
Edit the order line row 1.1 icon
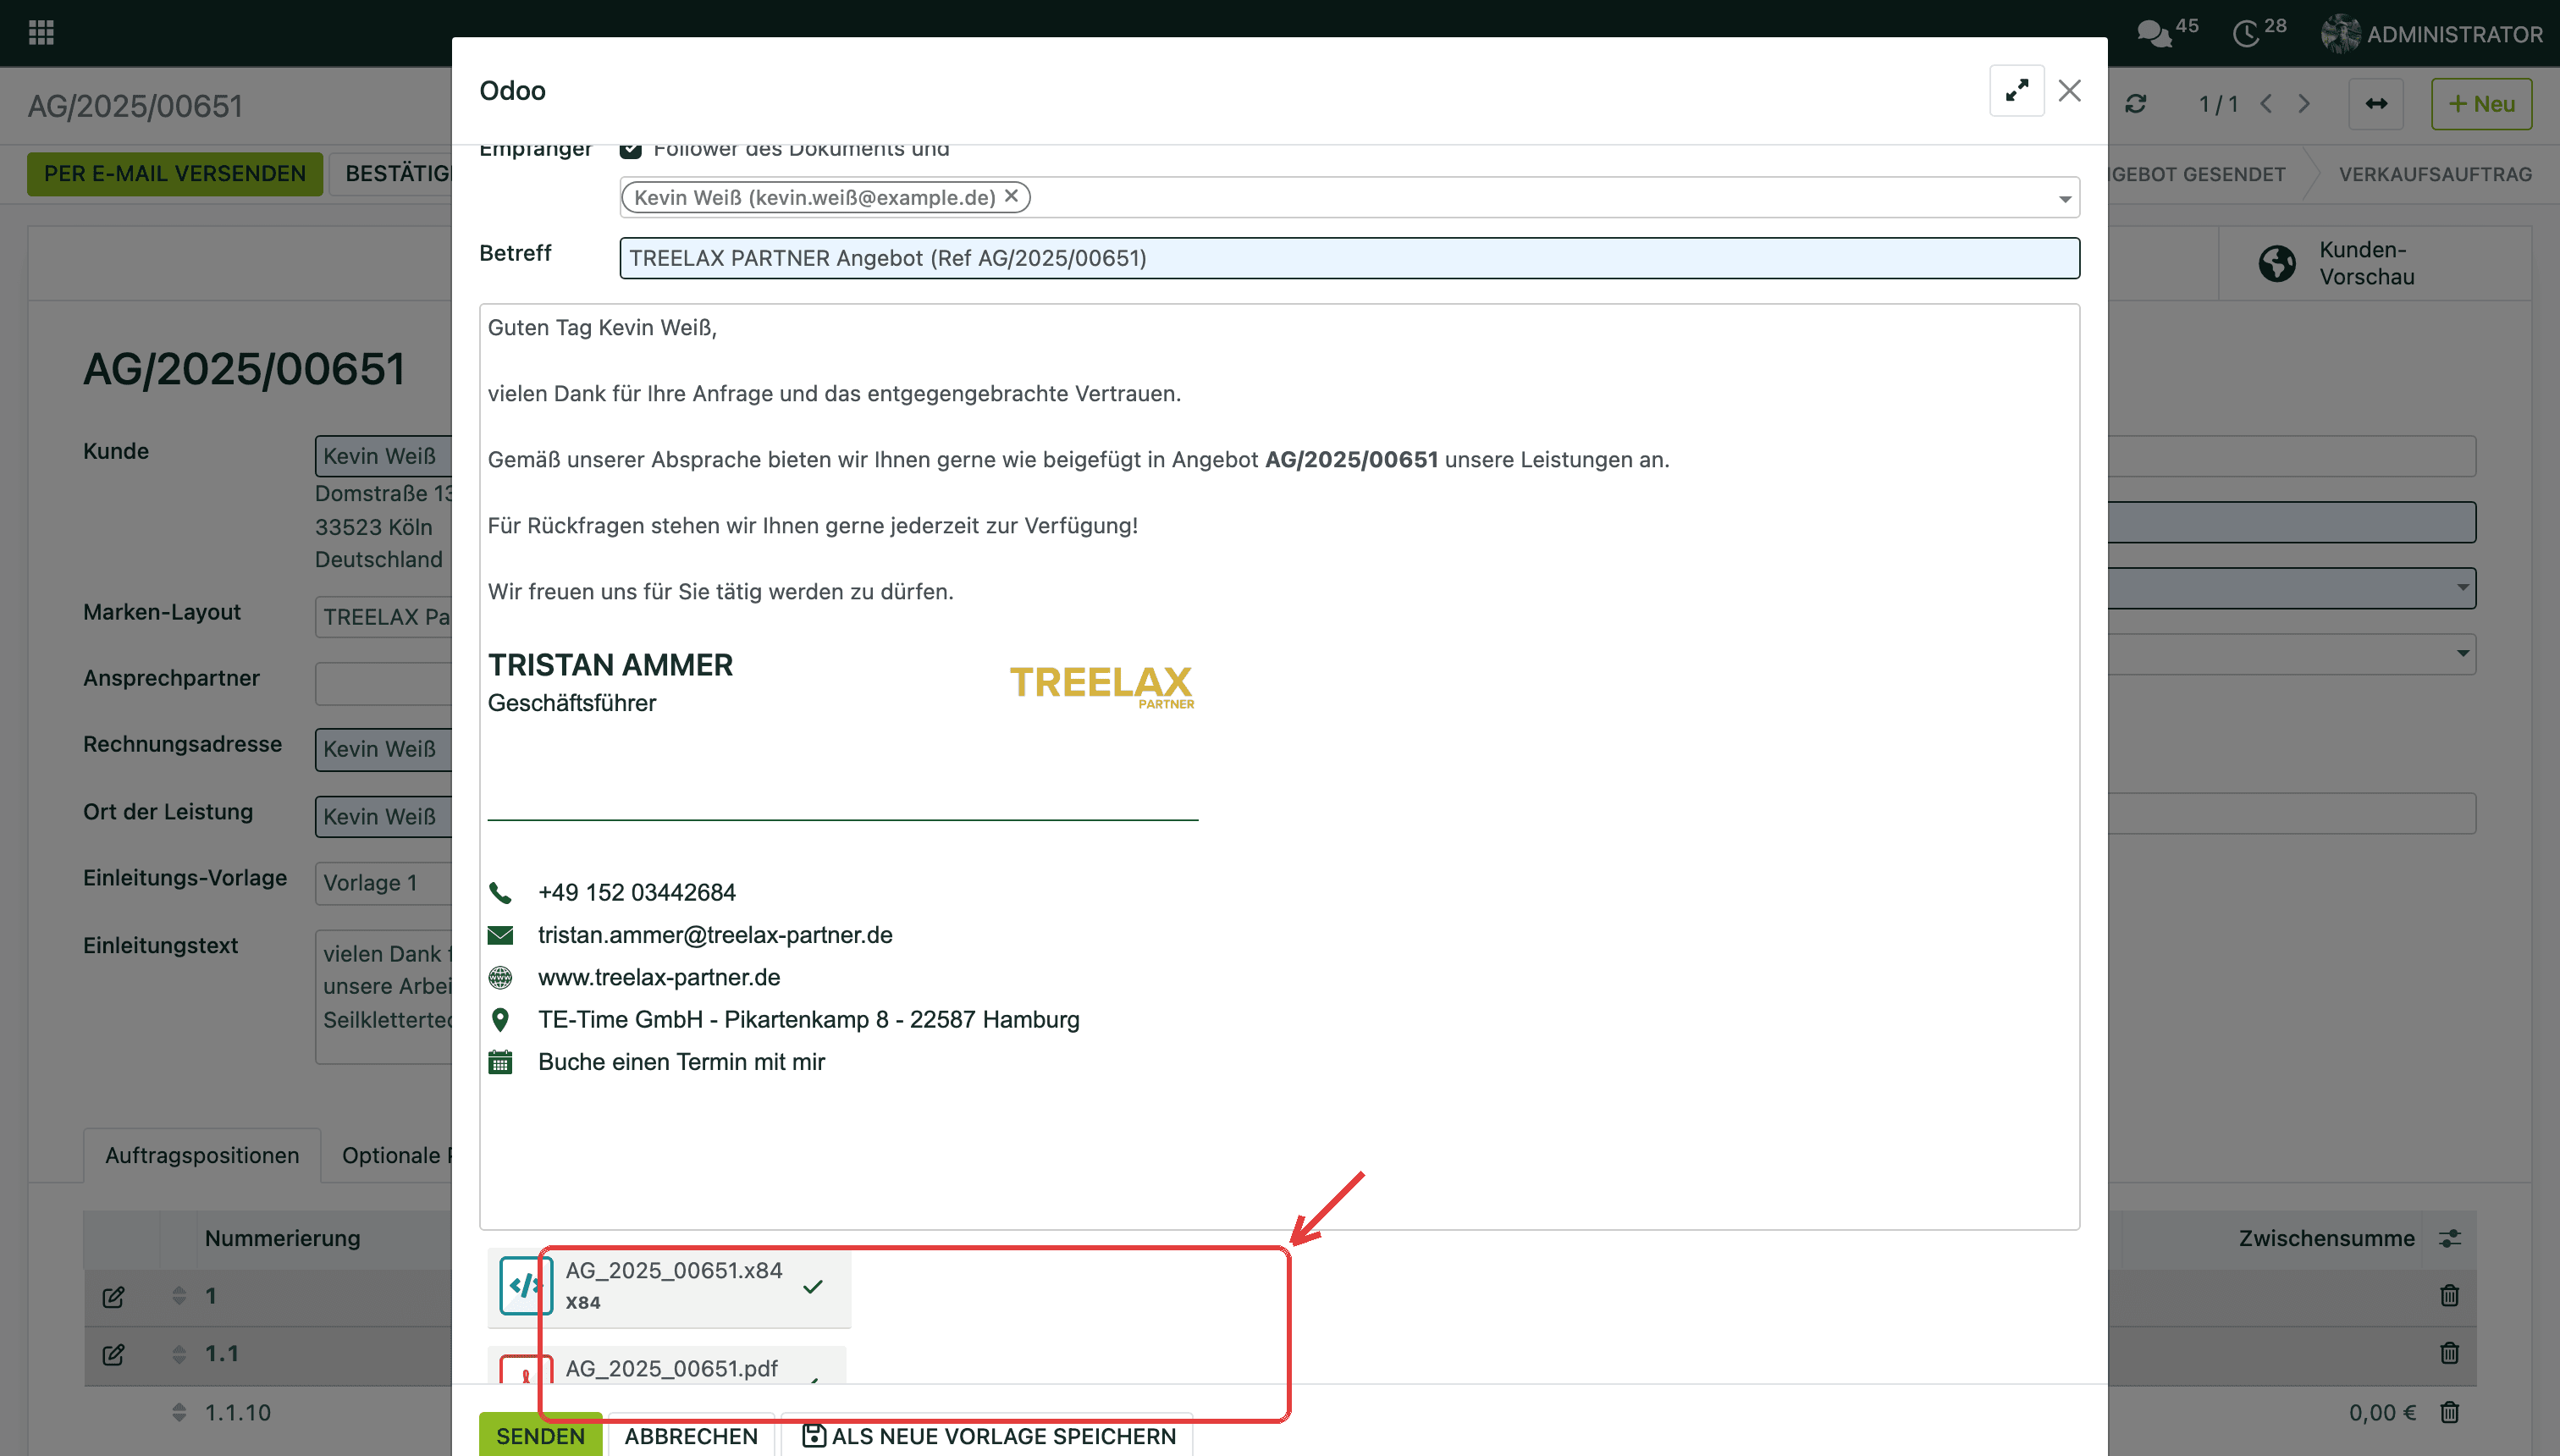click(x=113, y=1354)
